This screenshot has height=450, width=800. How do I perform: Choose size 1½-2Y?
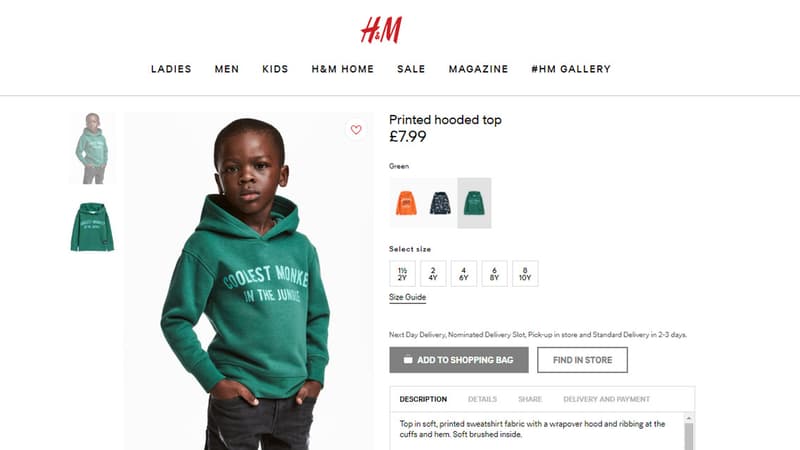(403, 274)
